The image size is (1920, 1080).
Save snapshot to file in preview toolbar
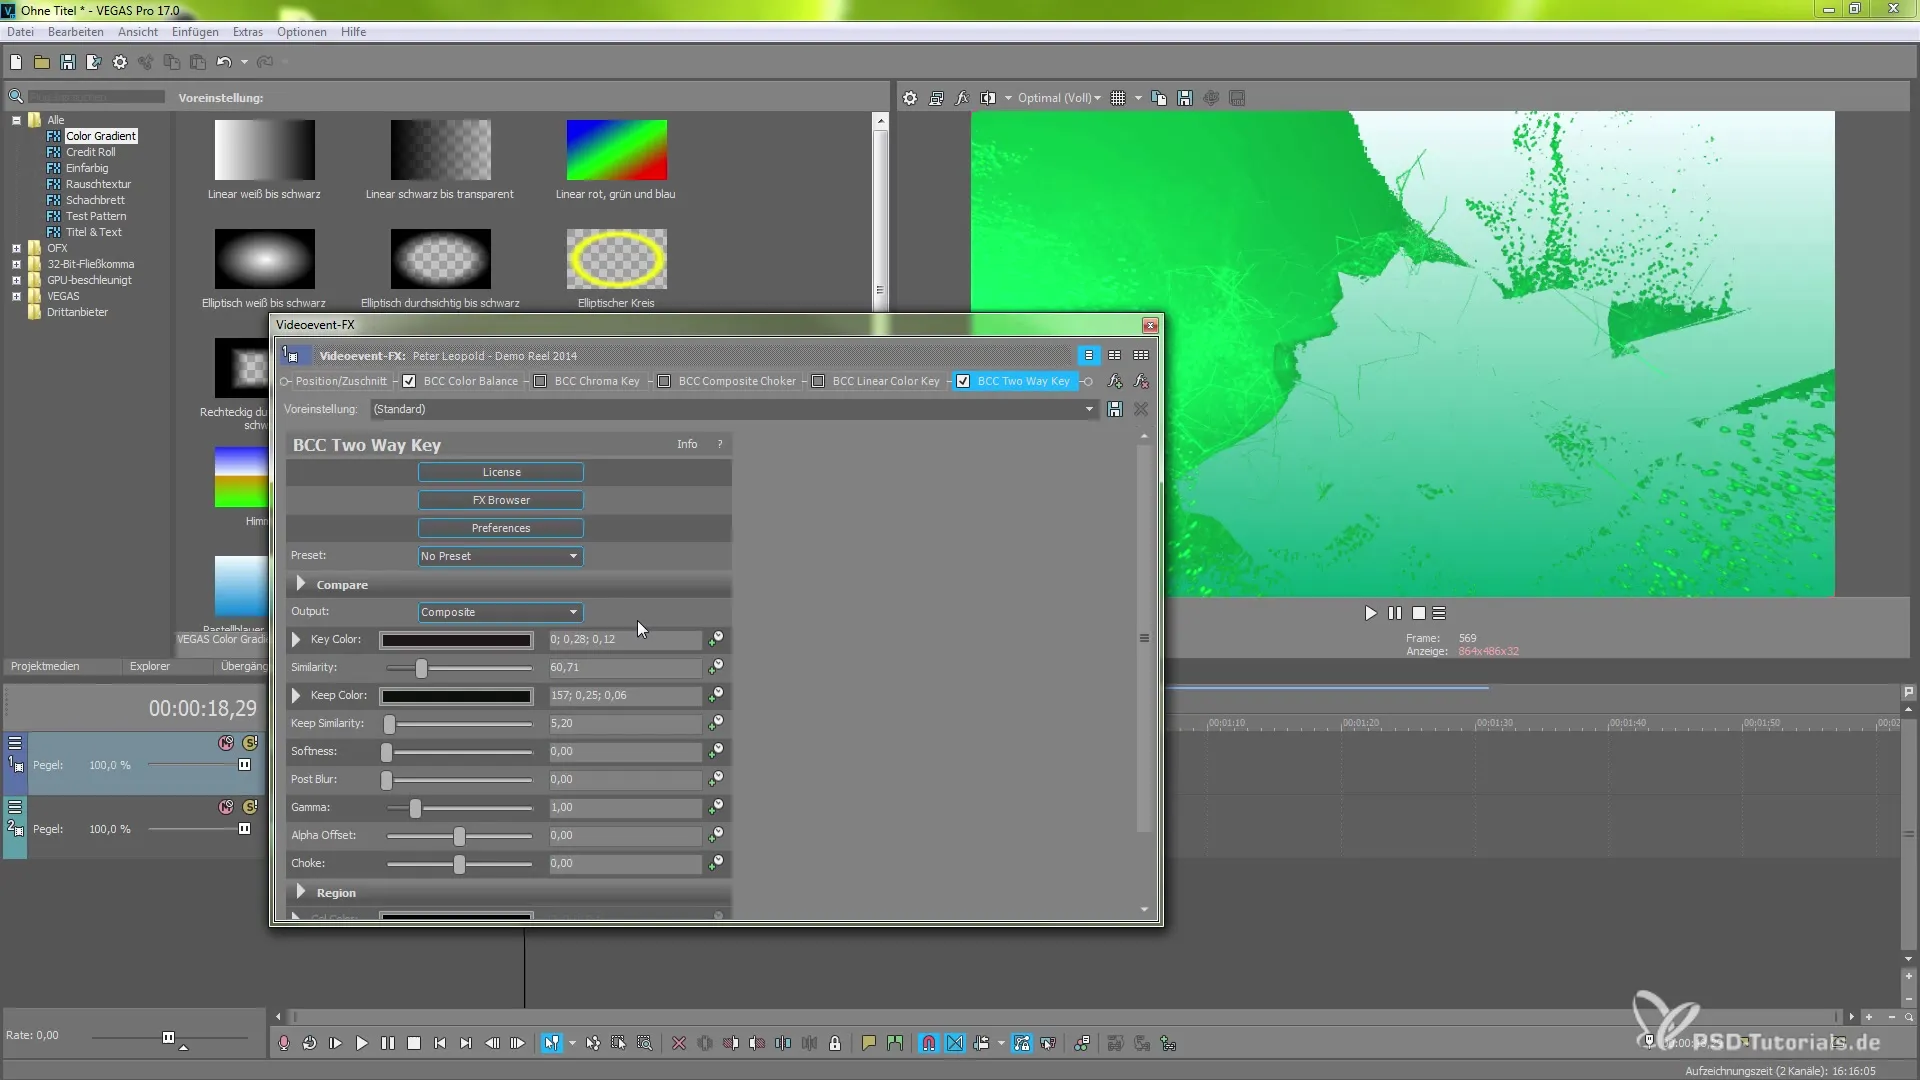coord(1185,98)
